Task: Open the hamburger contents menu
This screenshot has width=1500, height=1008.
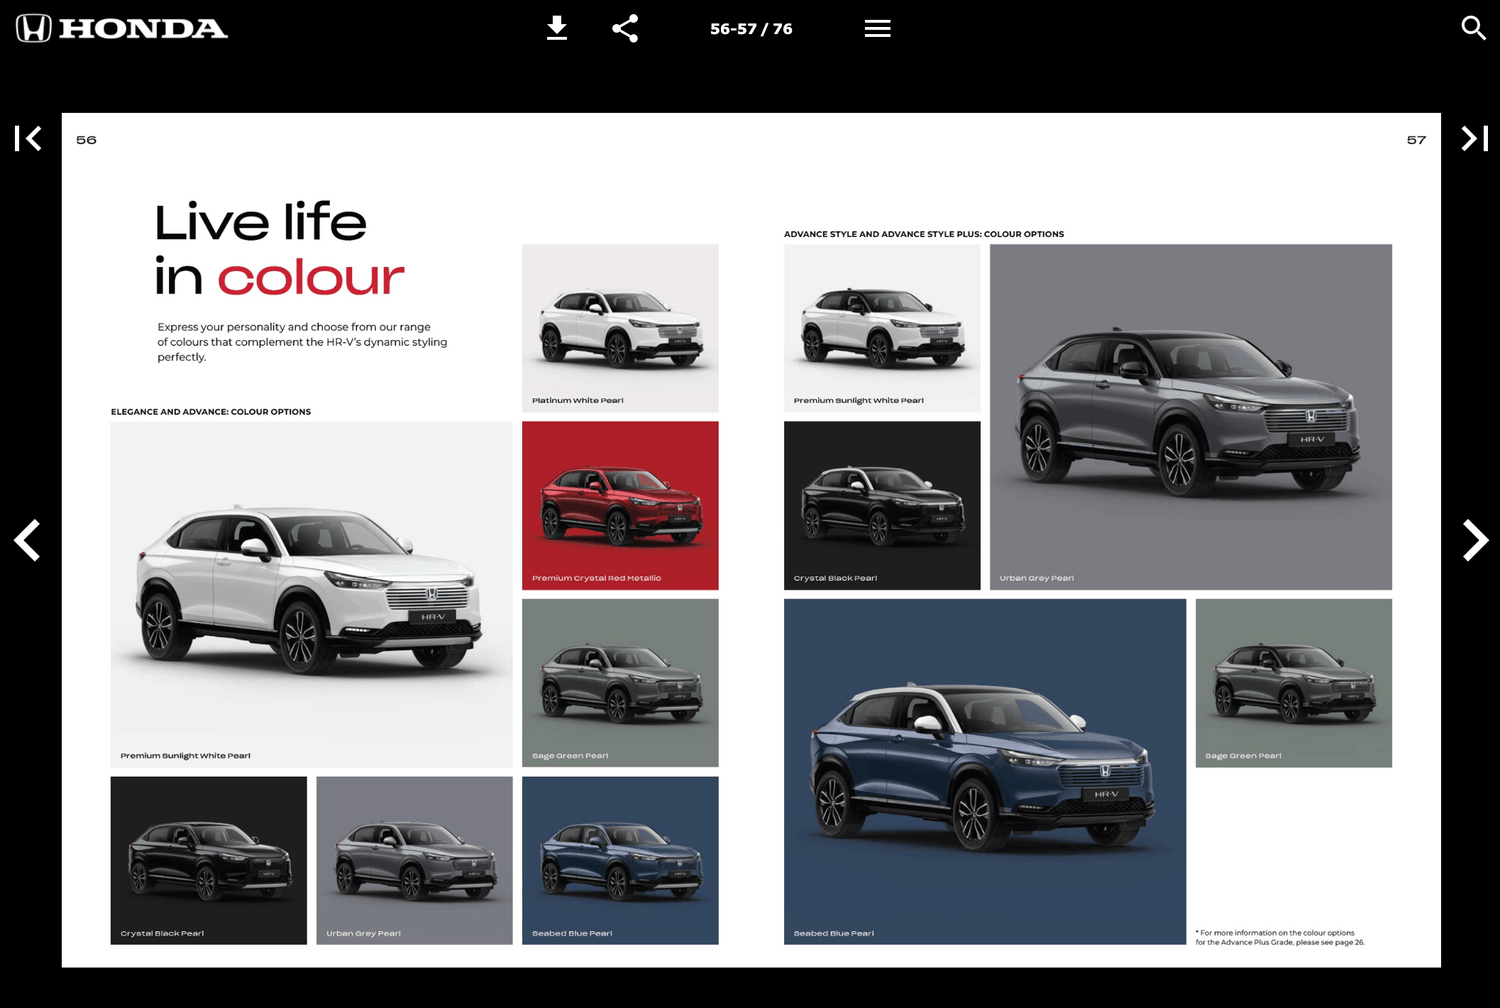Action: [x=877, y=28]
